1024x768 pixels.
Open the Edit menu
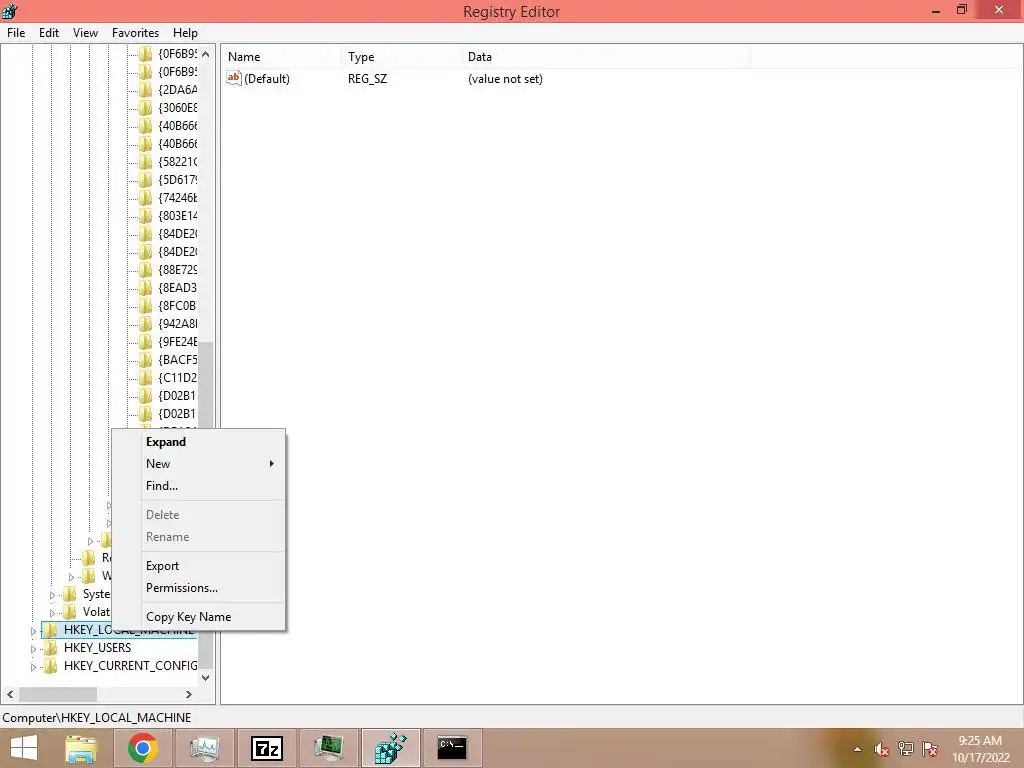click(x=49, y=33)
